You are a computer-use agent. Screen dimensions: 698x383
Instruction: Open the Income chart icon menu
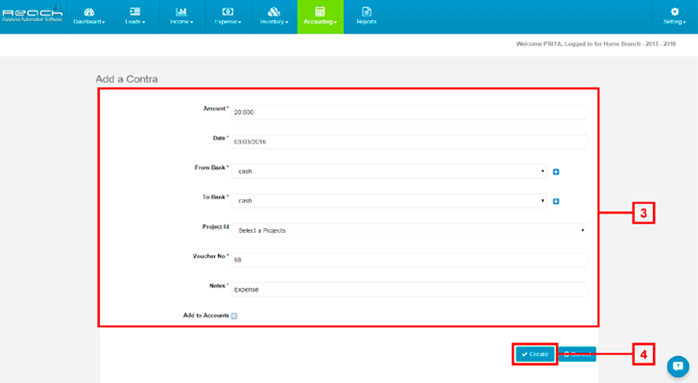pos(181,16)
